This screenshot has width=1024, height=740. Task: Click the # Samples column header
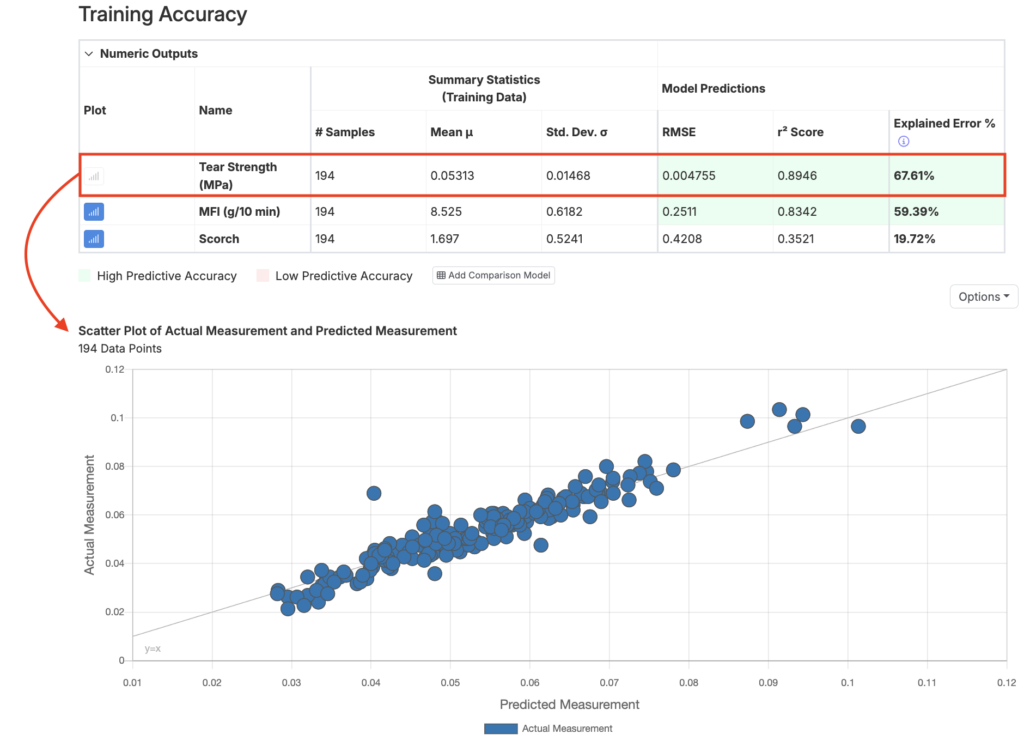click(x=344, y=131)
